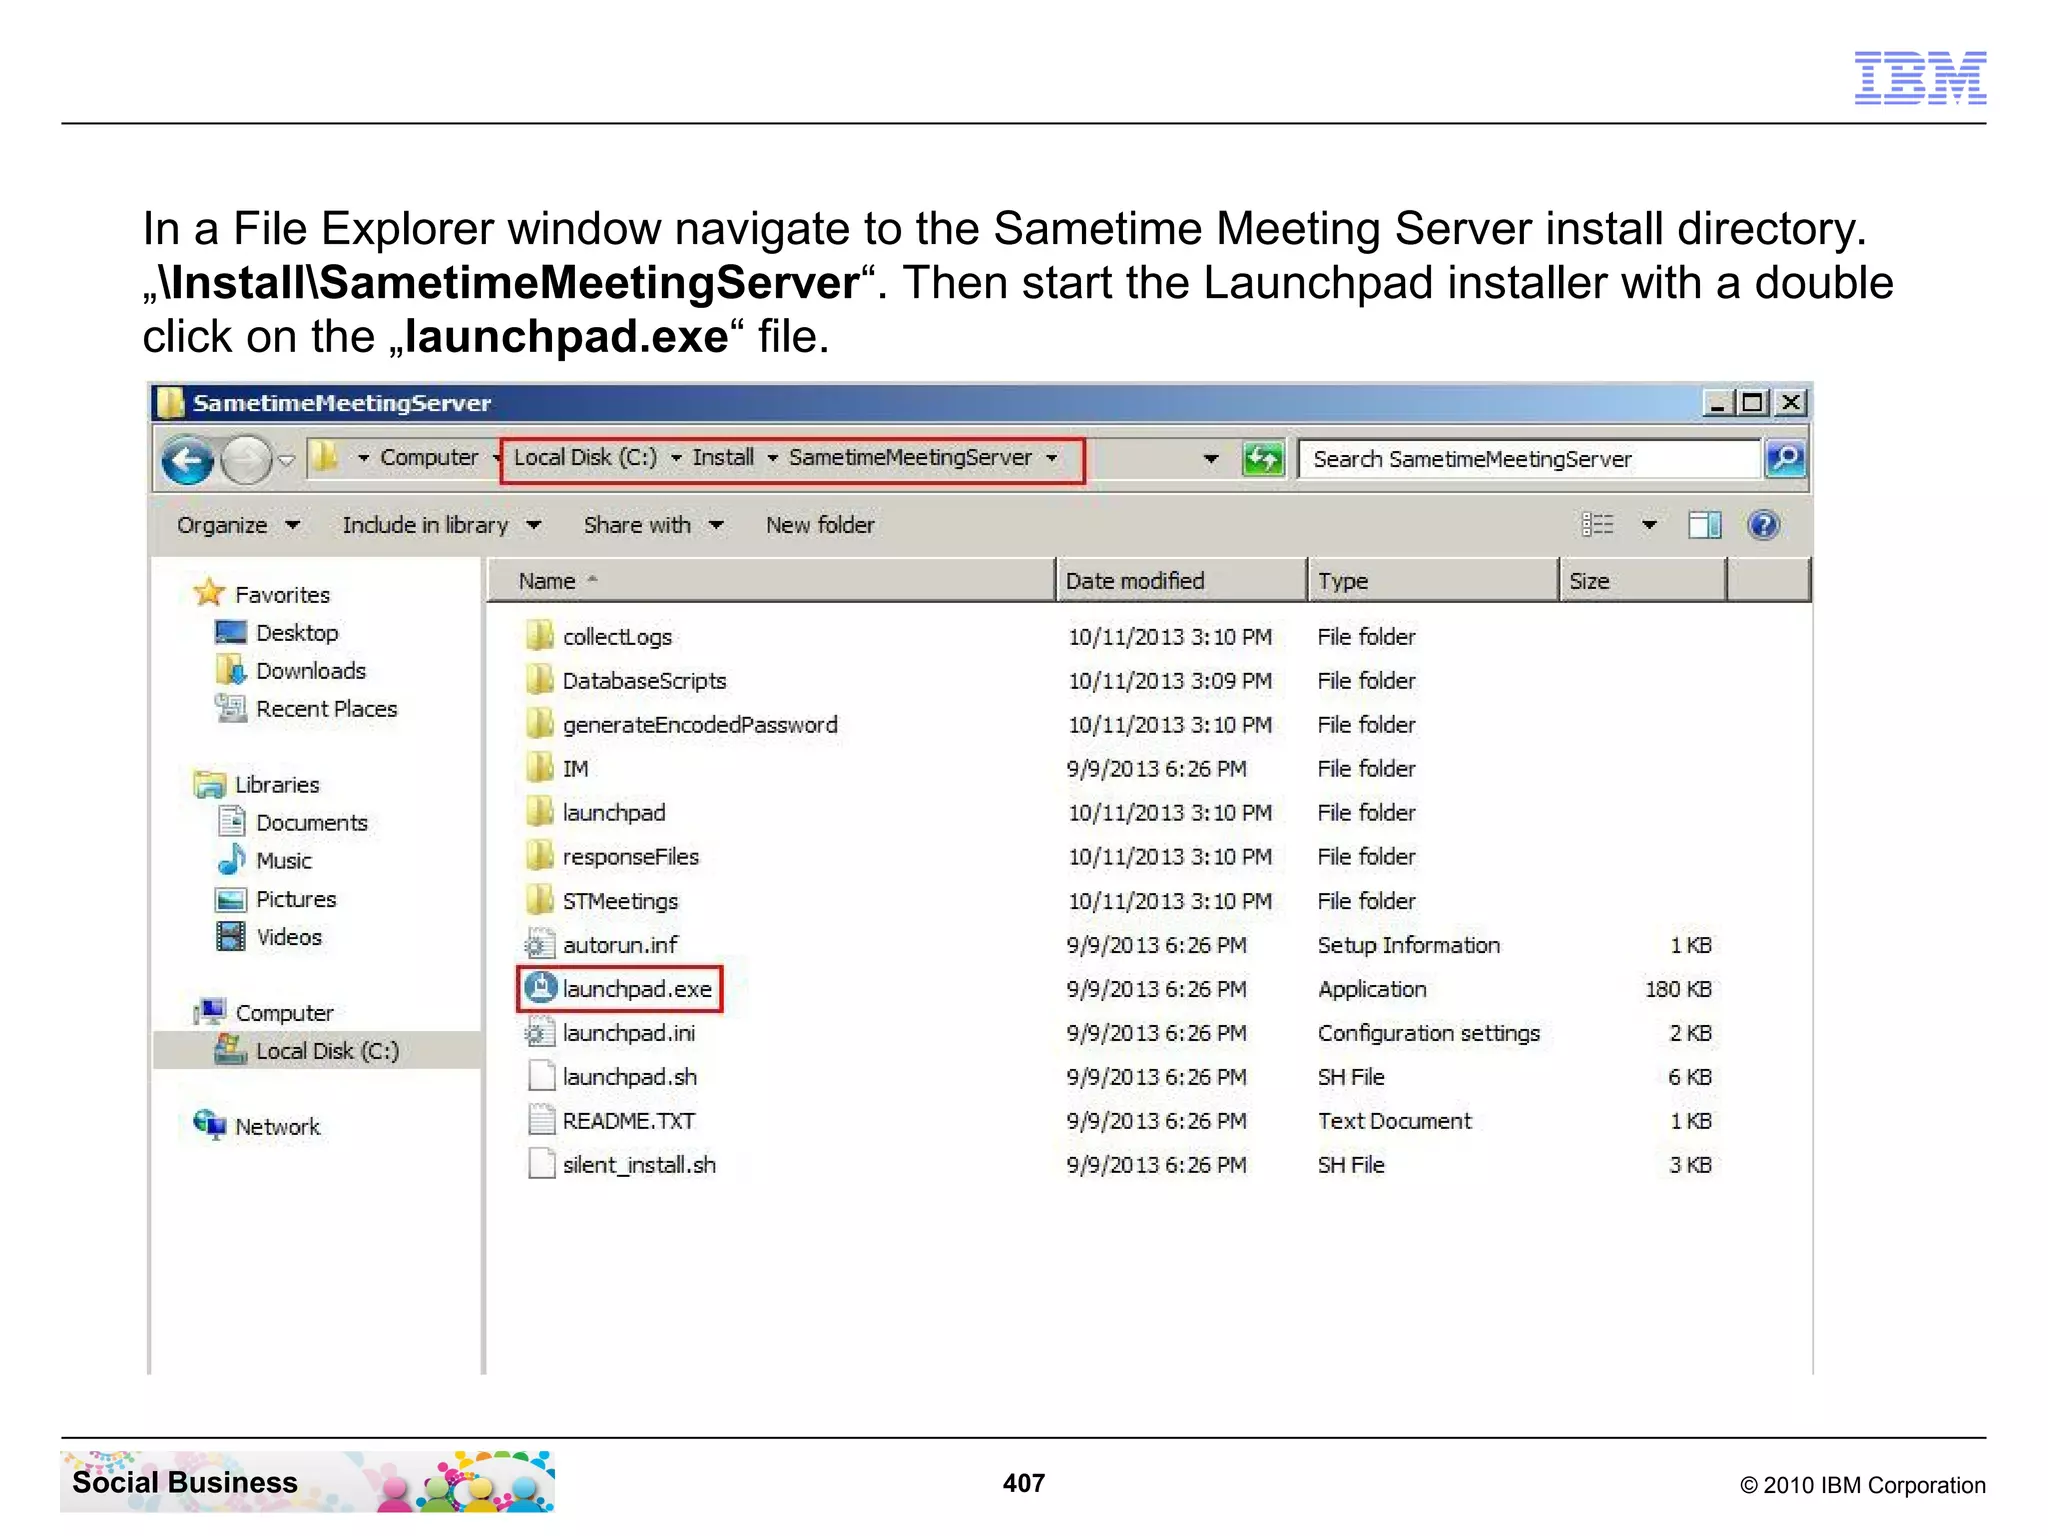Click the green Refresh button

[1263, 459]
